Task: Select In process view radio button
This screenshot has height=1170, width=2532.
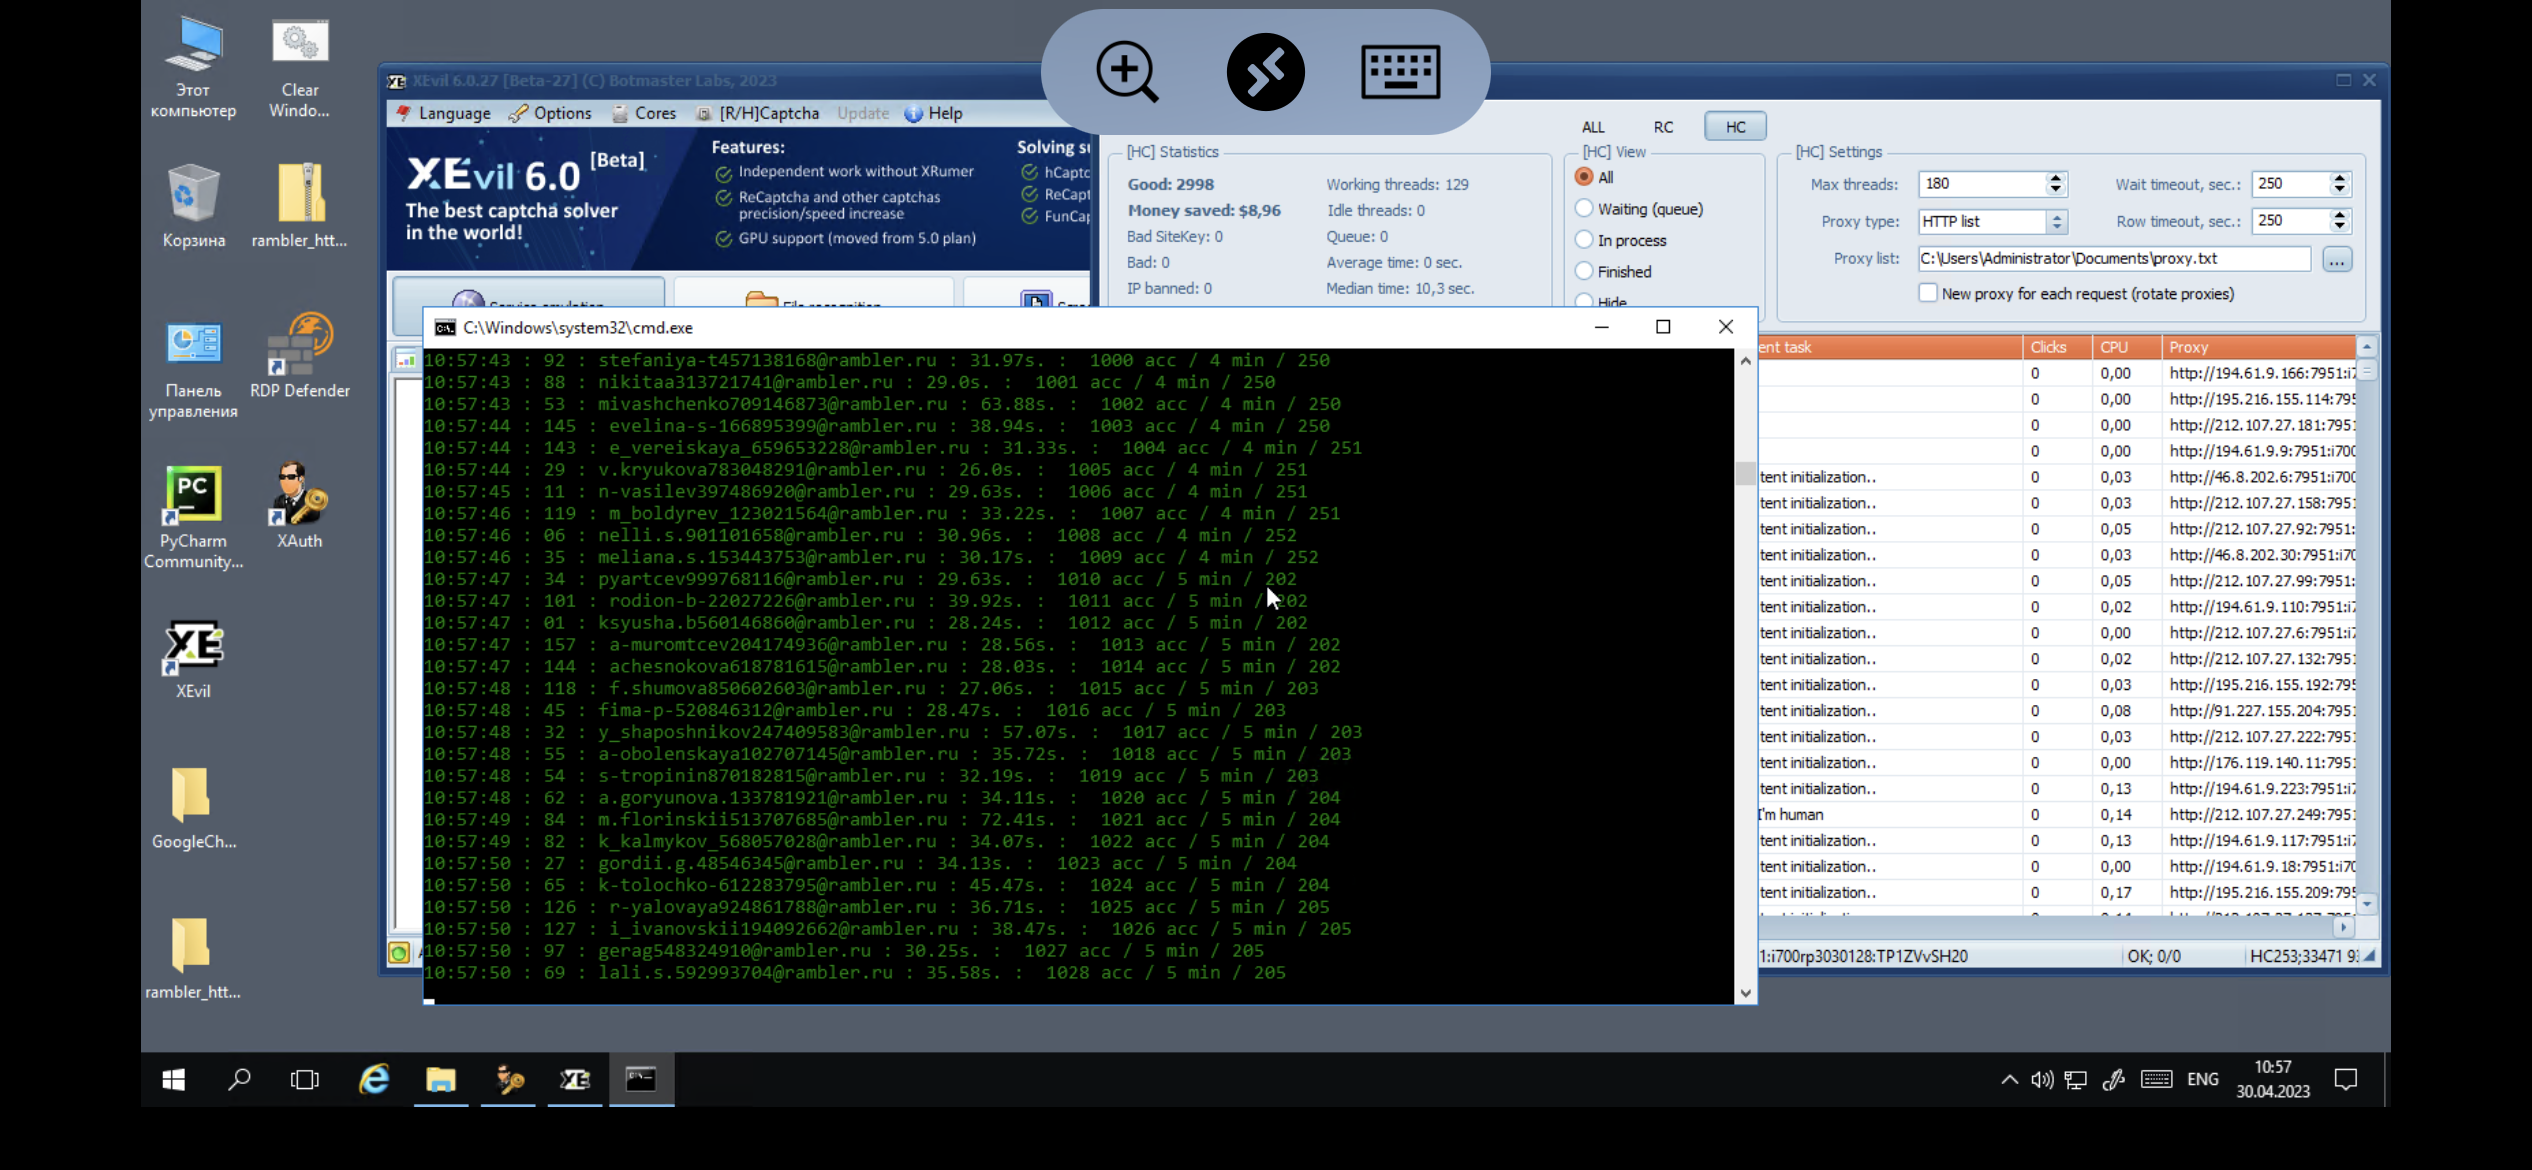Action: click(1584, 240)
